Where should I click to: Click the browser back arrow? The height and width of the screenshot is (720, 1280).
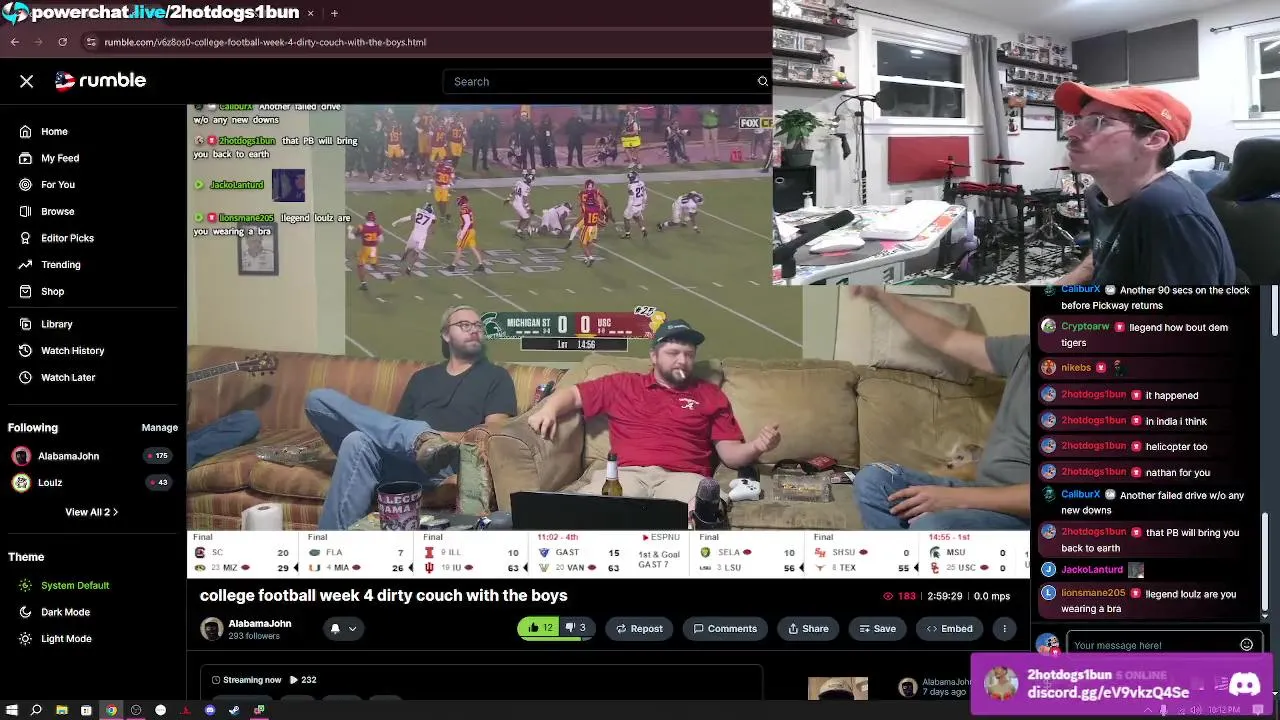(14, 42)
